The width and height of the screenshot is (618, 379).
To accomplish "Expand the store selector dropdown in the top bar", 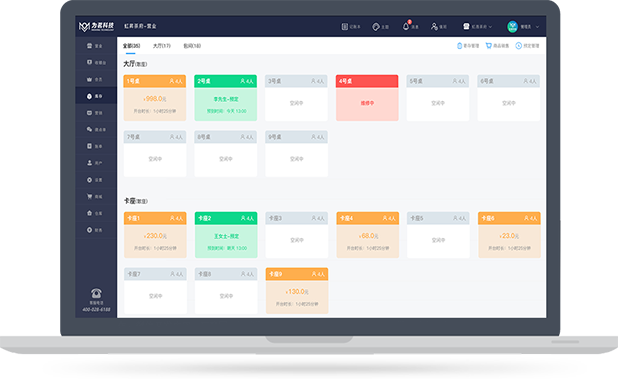I will click(x=478, y=26).
